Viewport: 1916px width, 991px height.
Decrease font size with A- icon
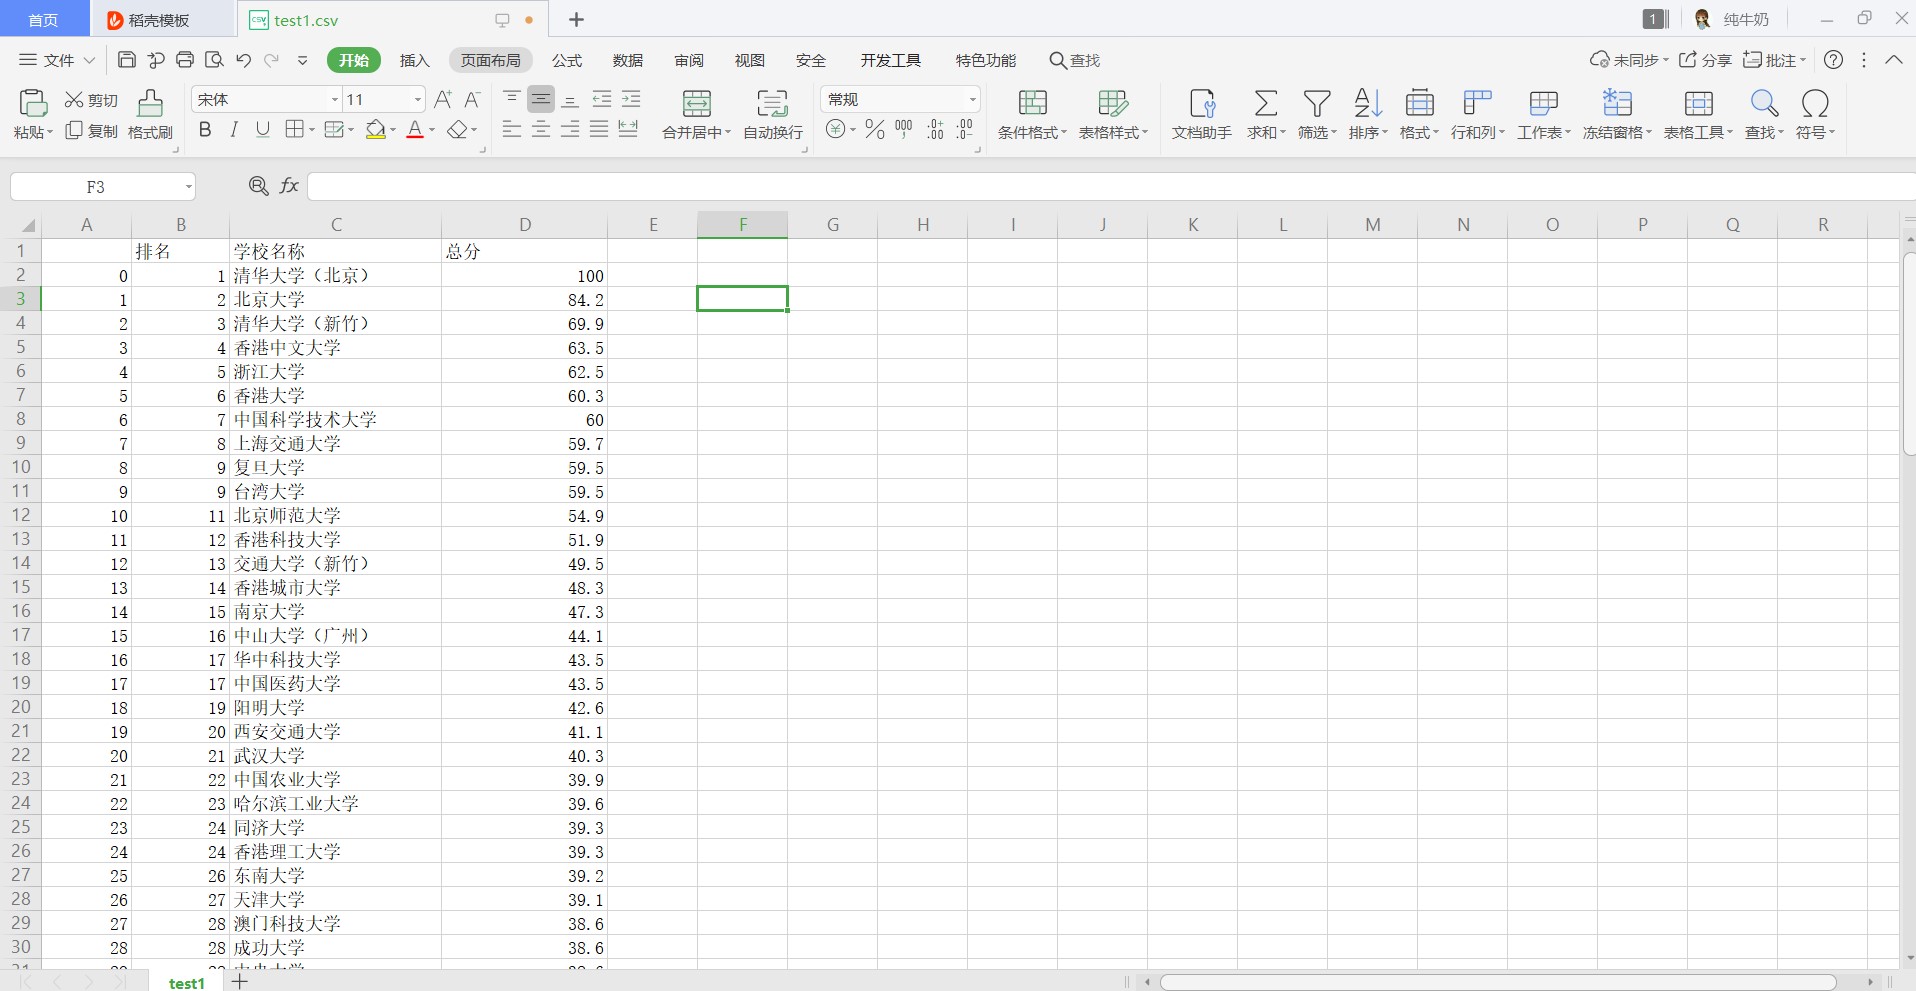pos(472,99)
